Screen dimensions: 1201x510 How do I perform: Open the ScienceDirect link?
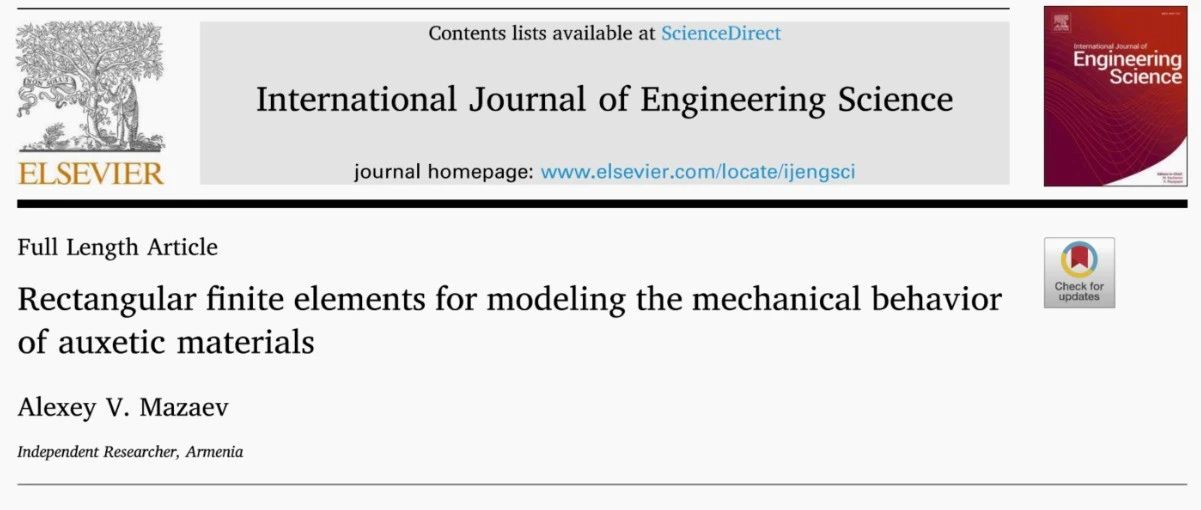(x=721, y=33)
